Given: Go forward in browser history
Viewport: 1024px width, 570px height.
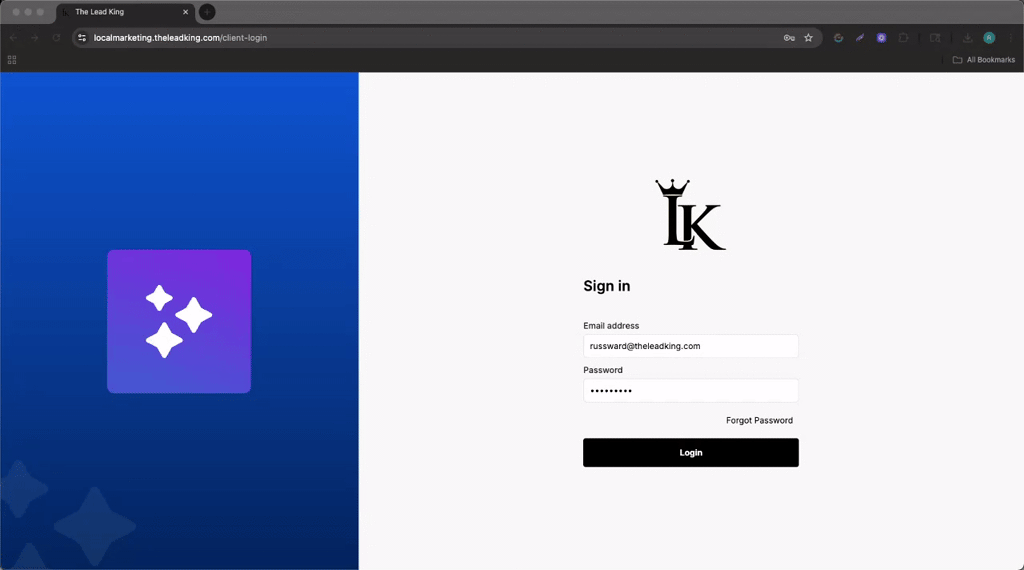Looking at the screenshot, I should tap(35, 38).
